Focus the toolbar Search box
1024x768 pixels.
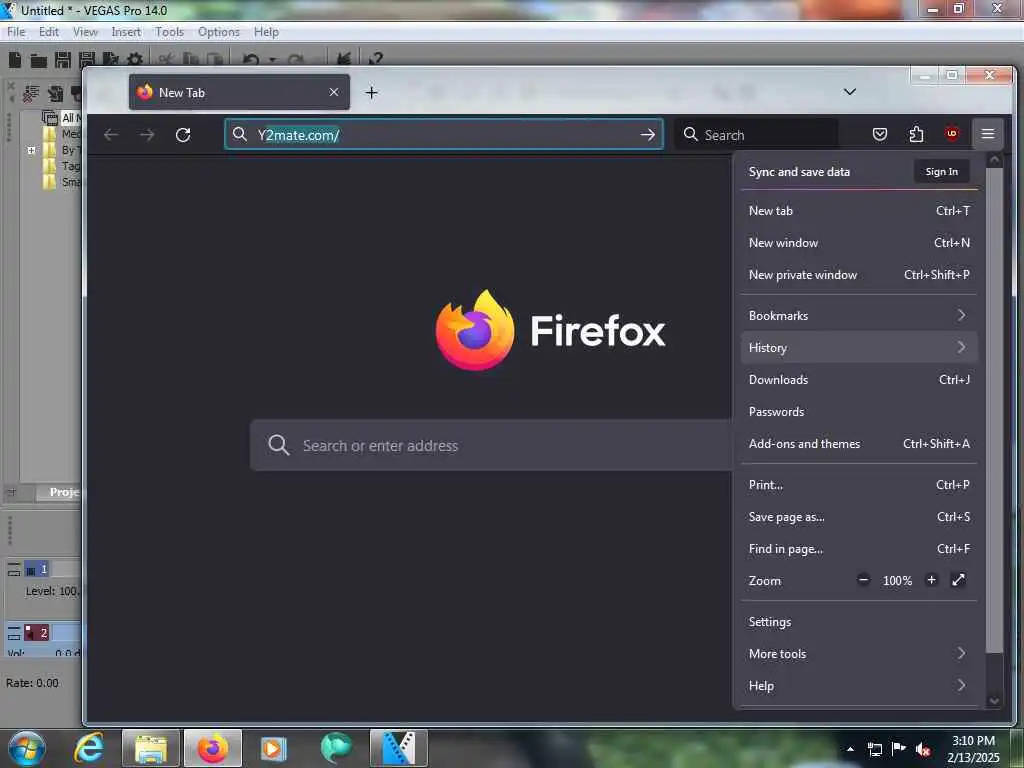756,135
